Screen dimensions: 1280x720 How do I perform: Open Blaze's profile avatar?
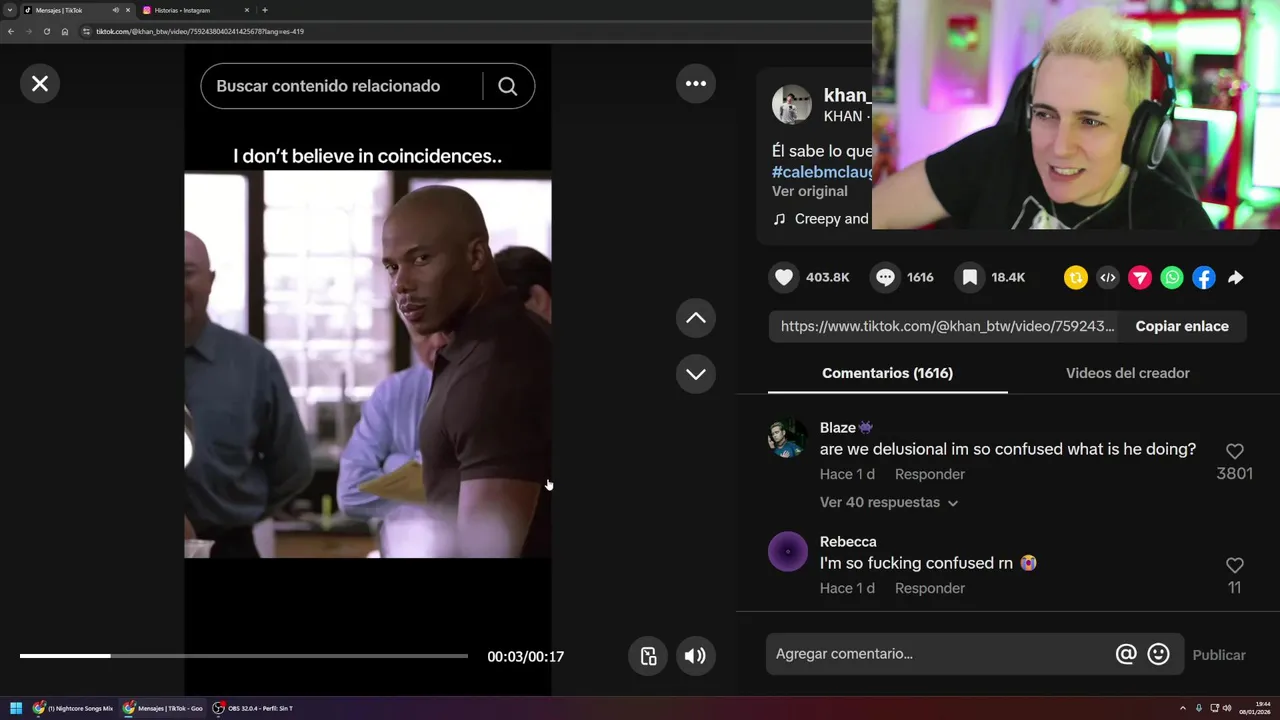[x=788, y=438]
